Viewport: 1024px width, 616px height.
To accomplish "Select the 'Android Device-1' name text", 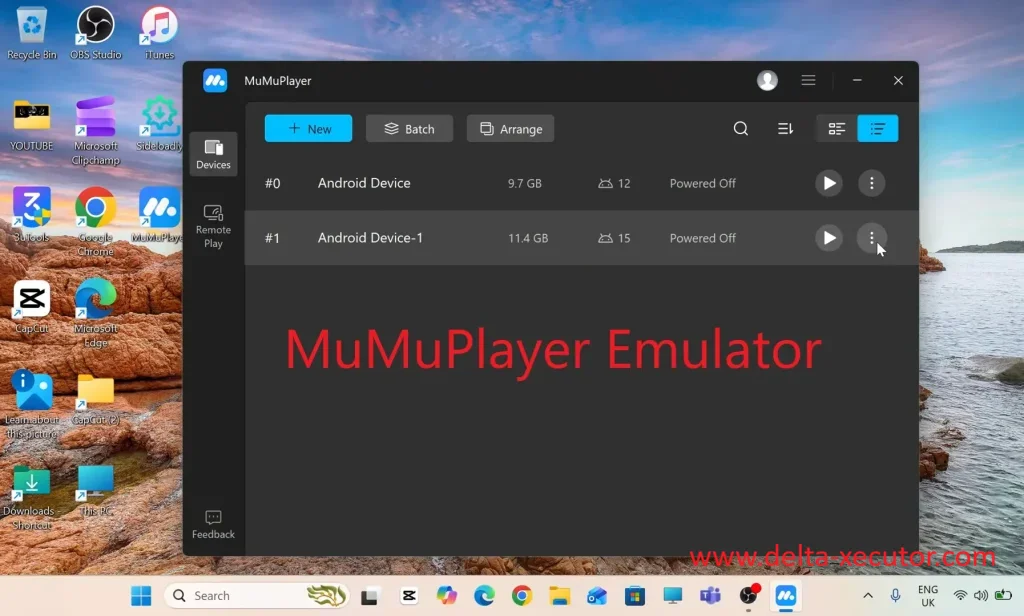I will 370,238.
